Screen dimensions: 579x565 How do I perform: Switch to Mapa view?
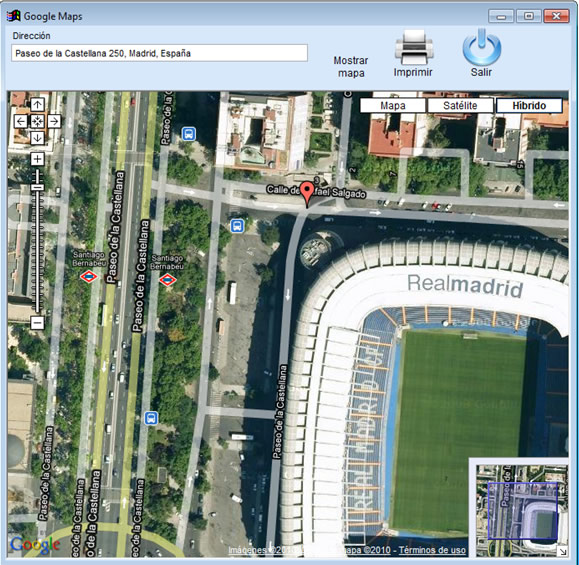click(393, 106)
